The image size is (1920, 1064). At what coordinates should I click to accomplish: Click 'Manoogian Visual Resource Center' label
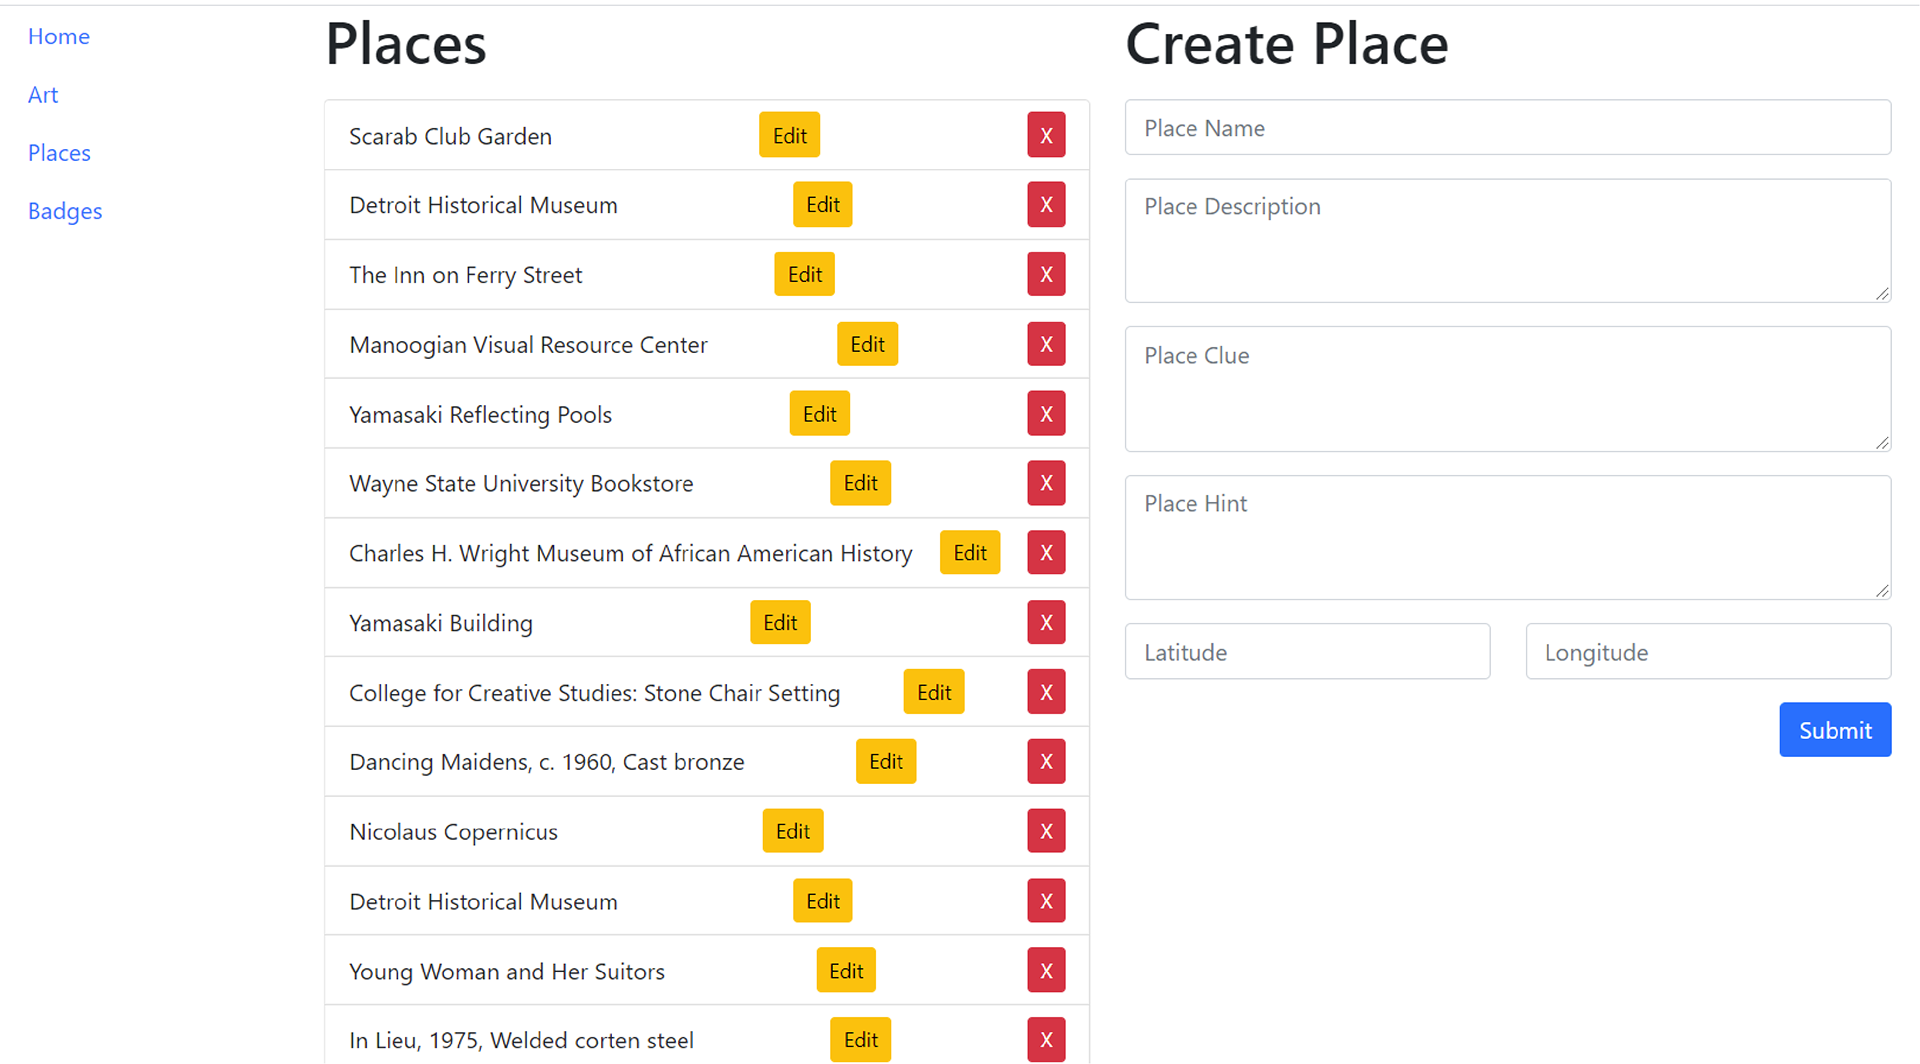[528, 345]
